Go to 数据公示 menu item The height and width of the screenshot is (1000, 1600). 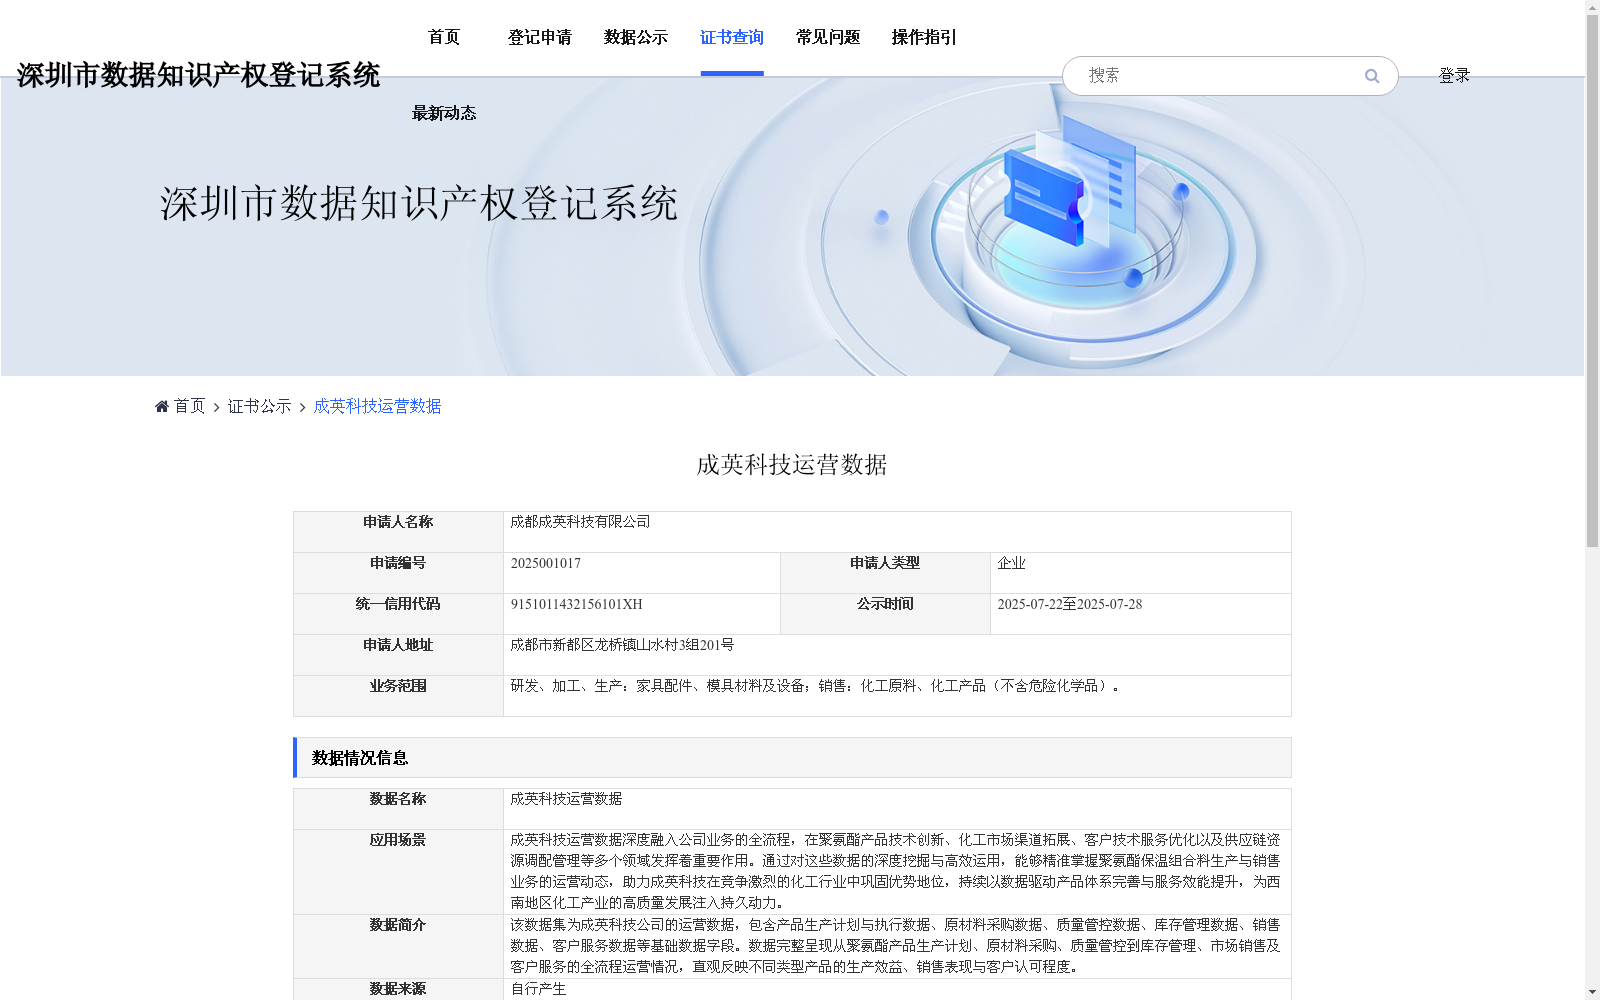click(x=636, y=37)
